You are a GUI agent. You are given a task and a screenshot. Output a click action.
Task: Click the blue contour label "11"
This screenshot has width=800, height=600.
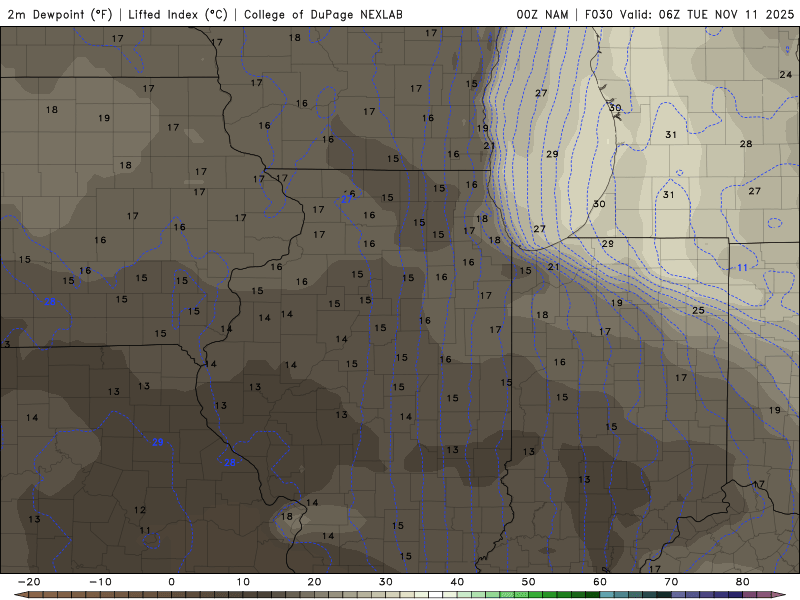tap(742, 267)
